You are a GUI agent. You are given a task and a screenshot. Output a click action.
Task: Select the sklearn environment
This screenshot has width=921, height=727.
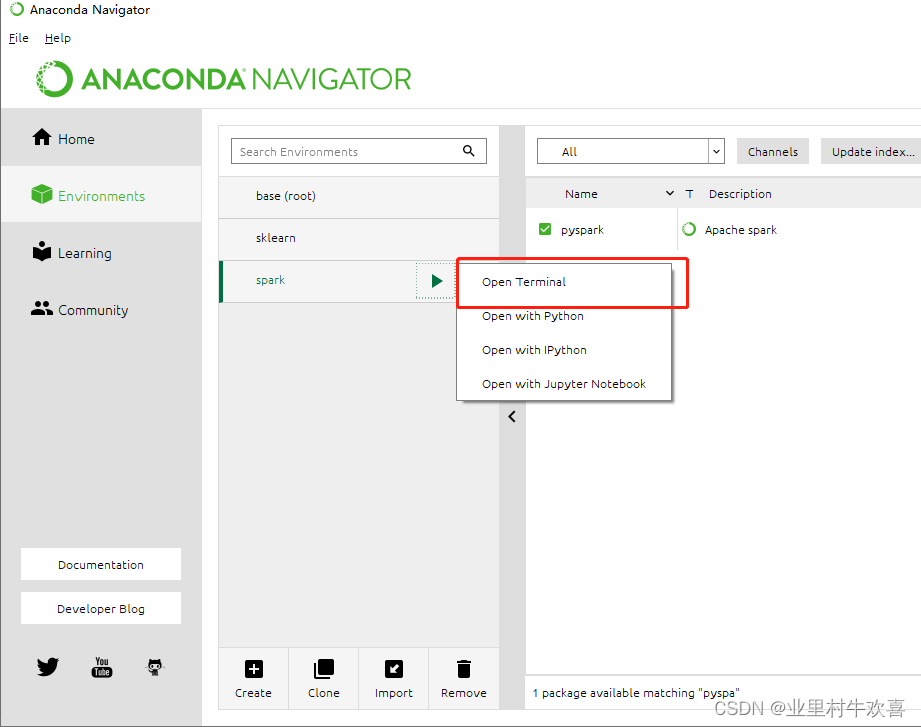click(359, 238)
